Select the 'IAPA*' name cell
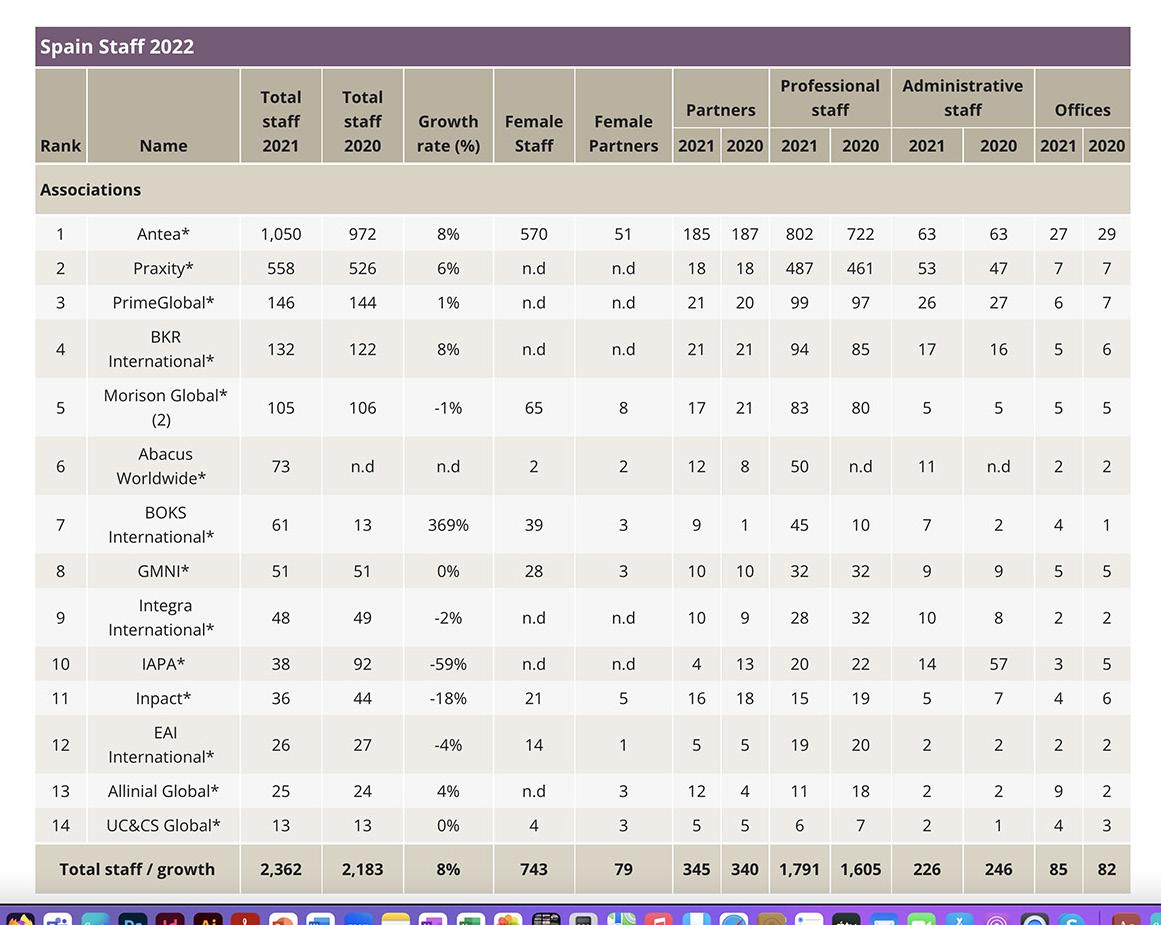Image resolution: width=1161 pixels, height=925 pixels. click(x=164, y=664)
